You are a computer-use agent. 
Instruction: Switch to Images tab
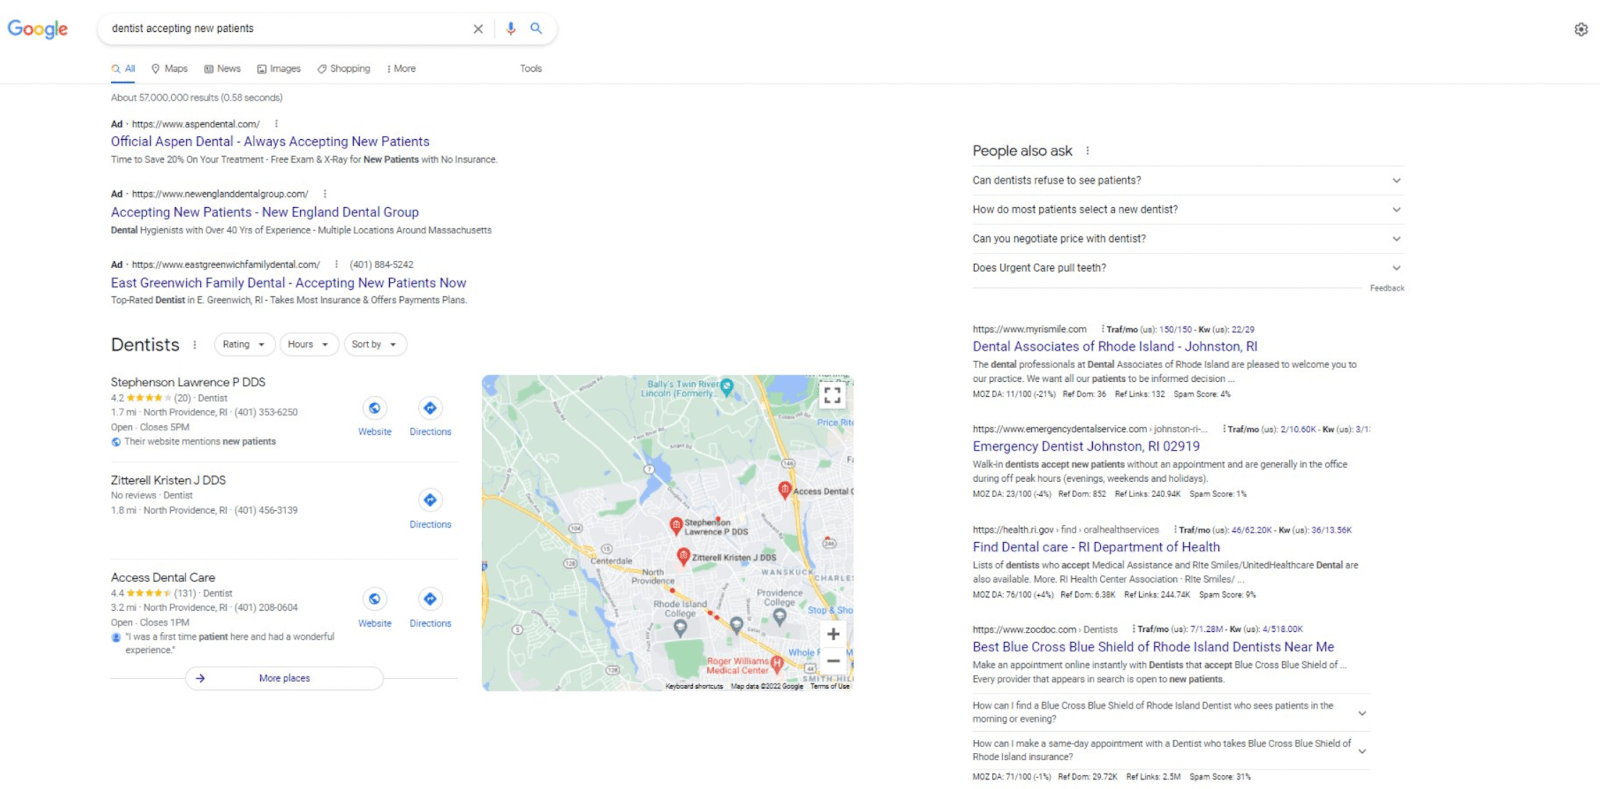coord(278,69)
